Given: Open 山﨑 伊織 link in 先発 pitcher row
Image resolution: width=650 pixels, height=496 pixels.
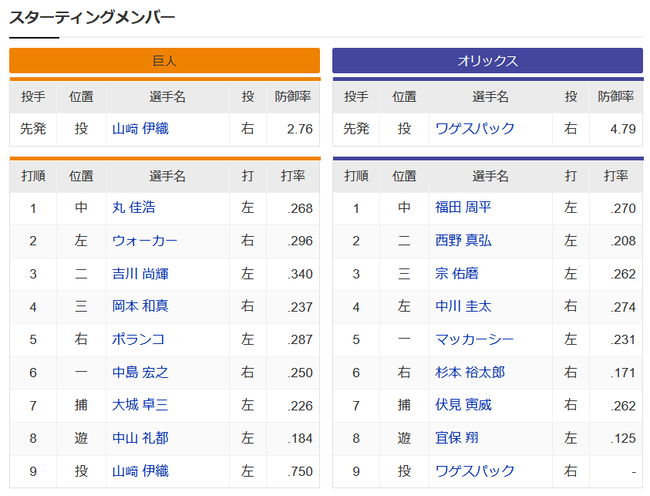Looking at the screenshot, I should pyautogui.click(x=140, y=128).
